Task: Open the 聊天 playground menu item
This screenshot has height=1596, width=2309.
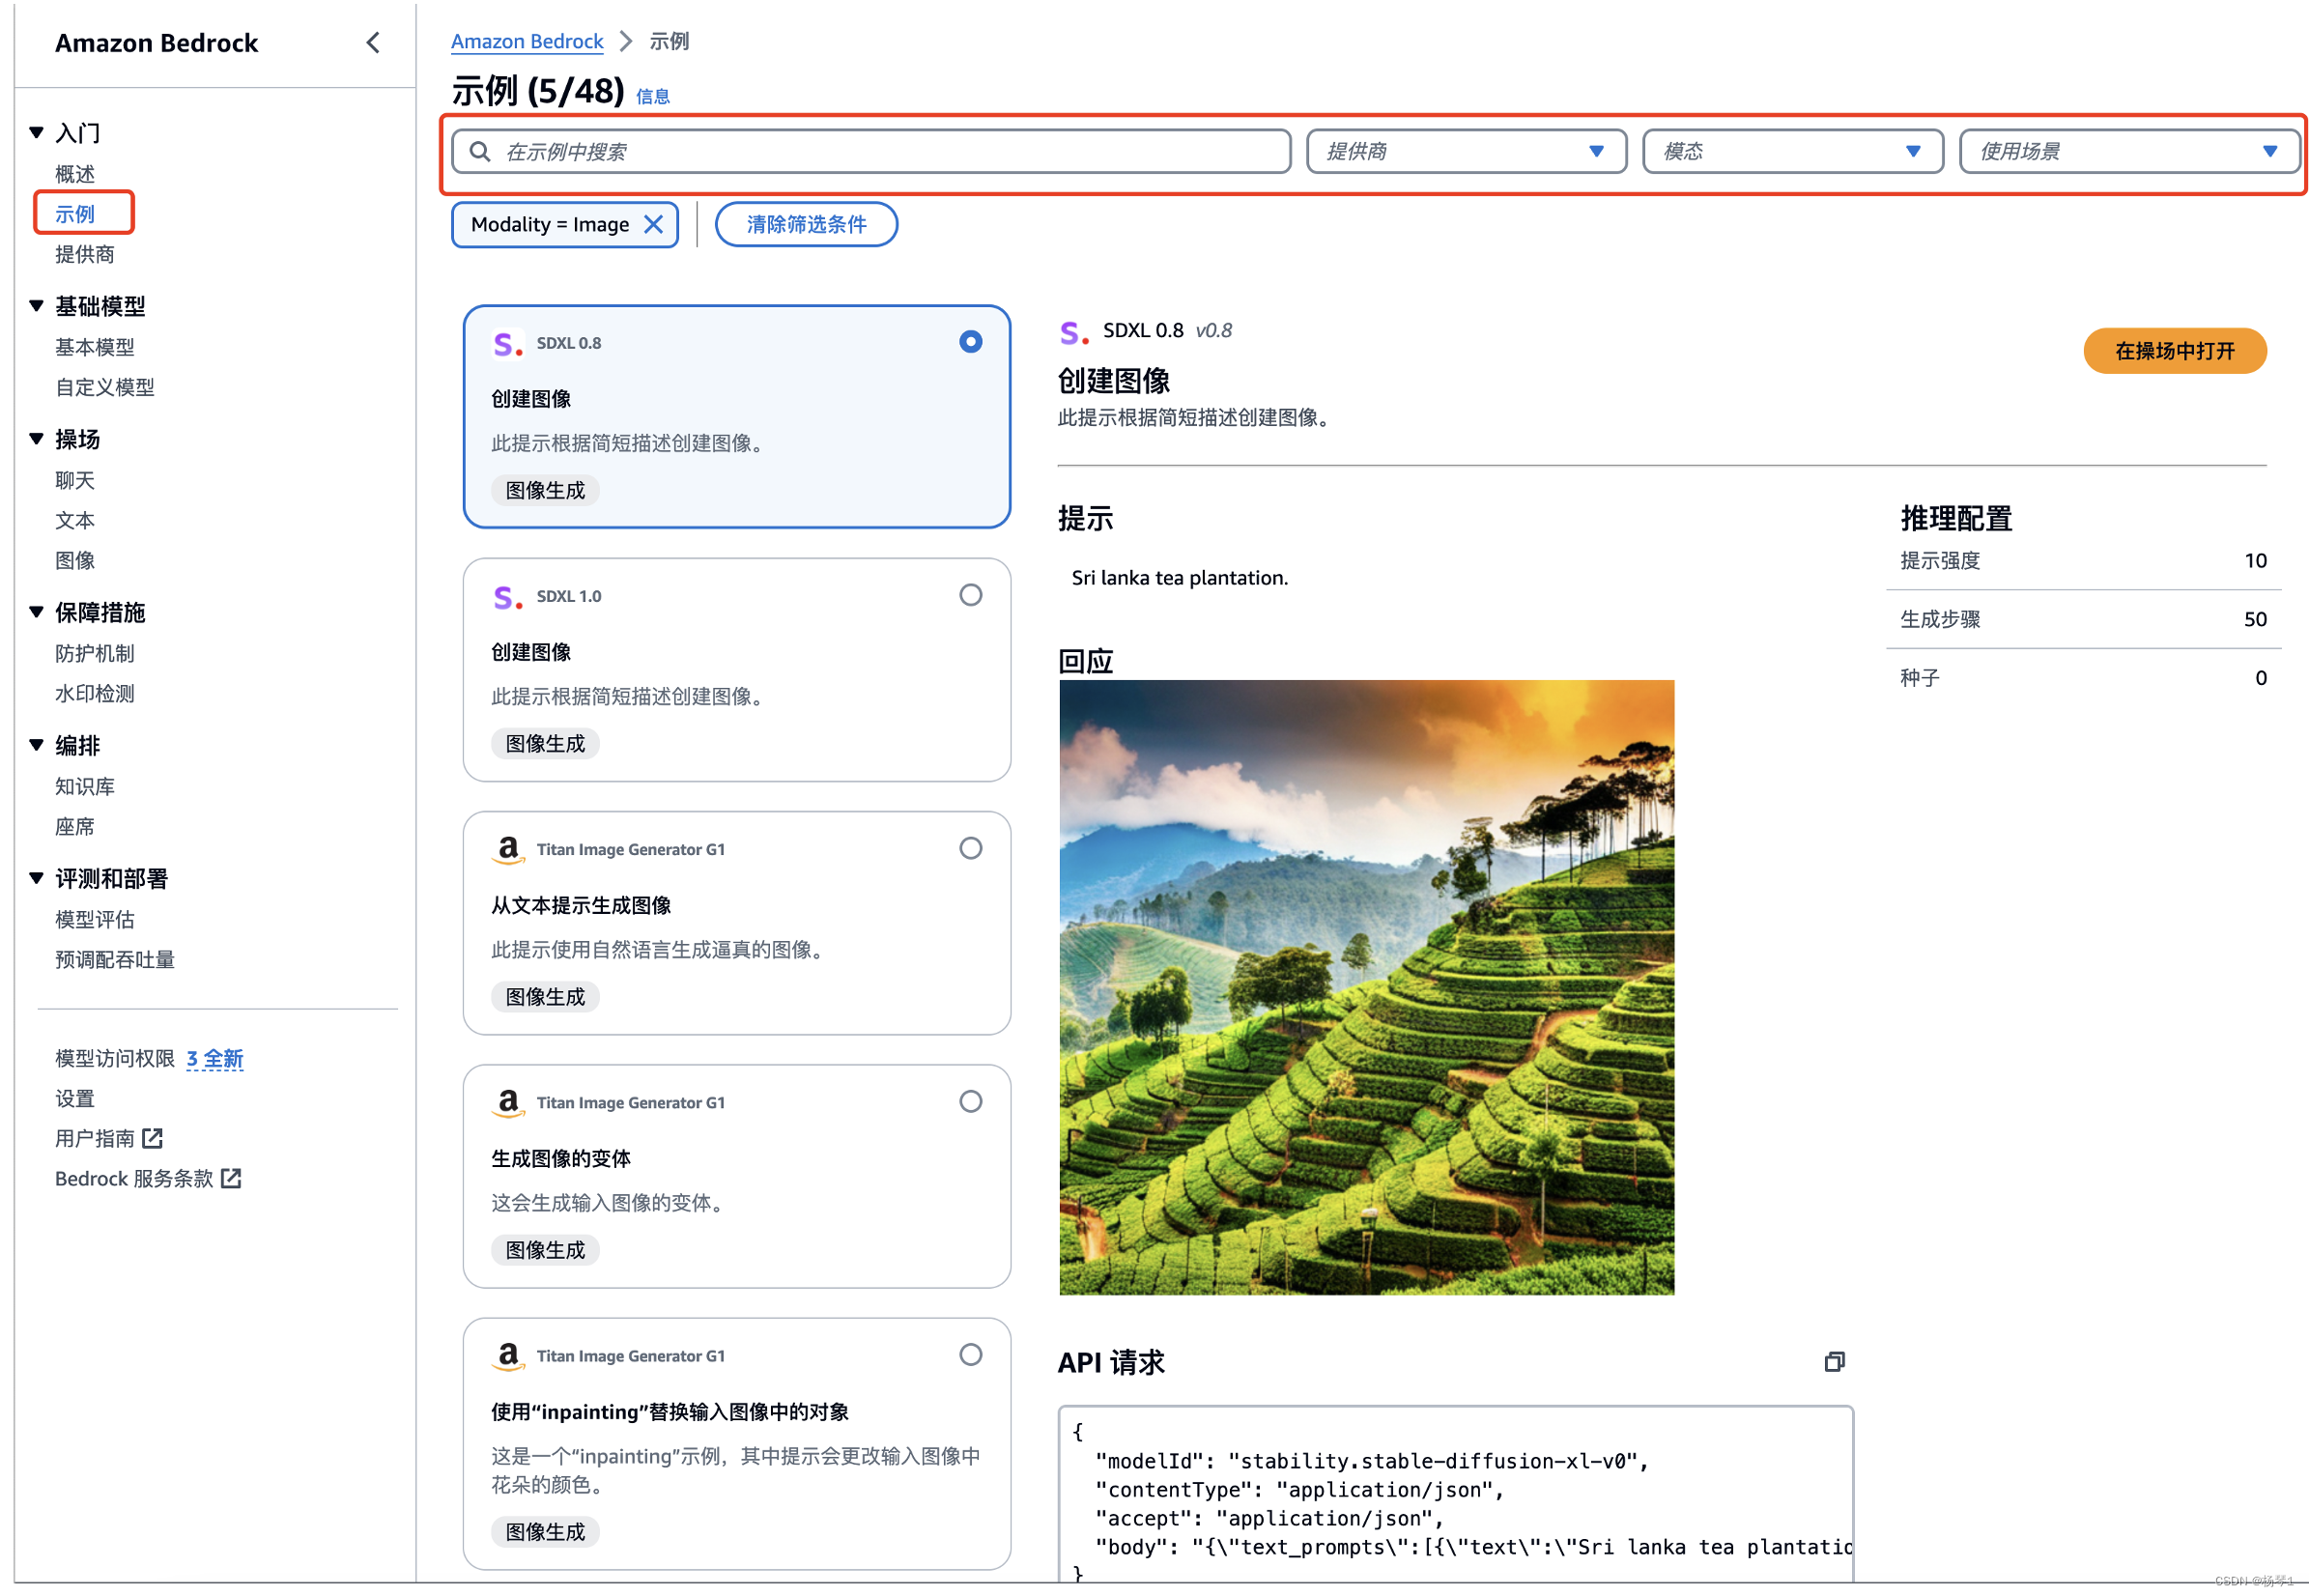Action: (75, 480)
